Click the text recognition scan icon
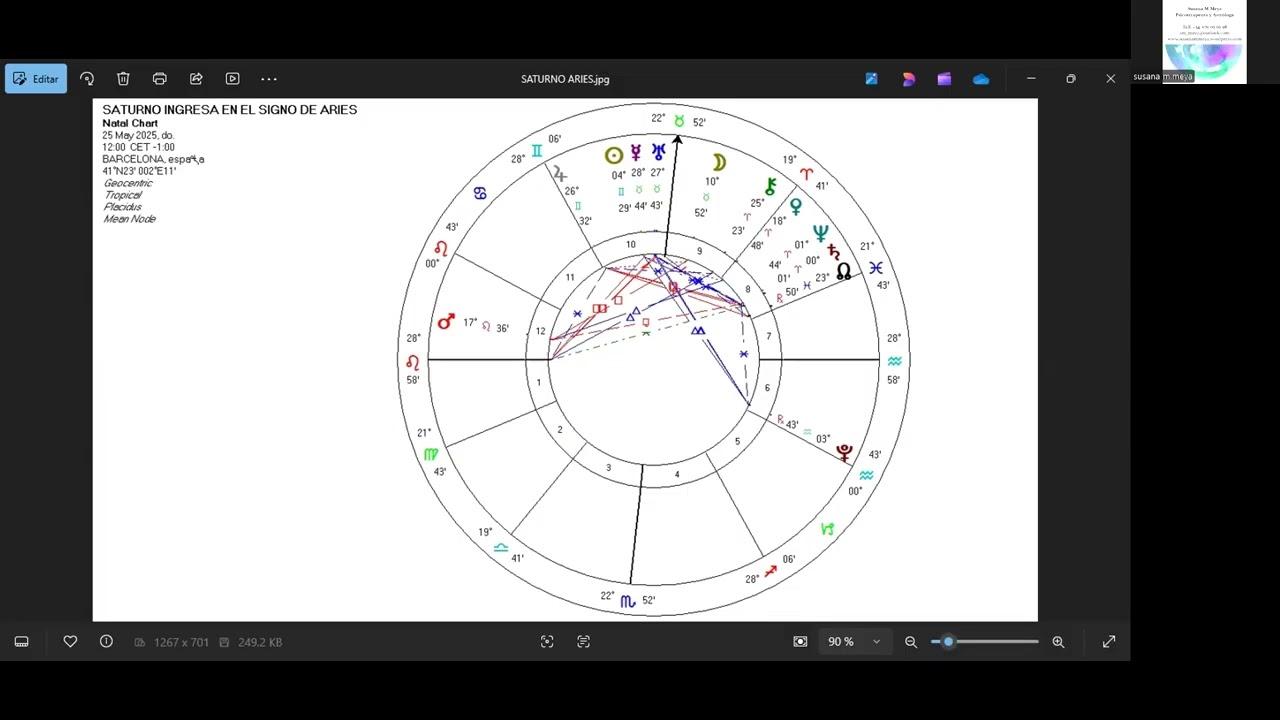This screenshot has height=720, width=1280. click(x=584, y=642)
